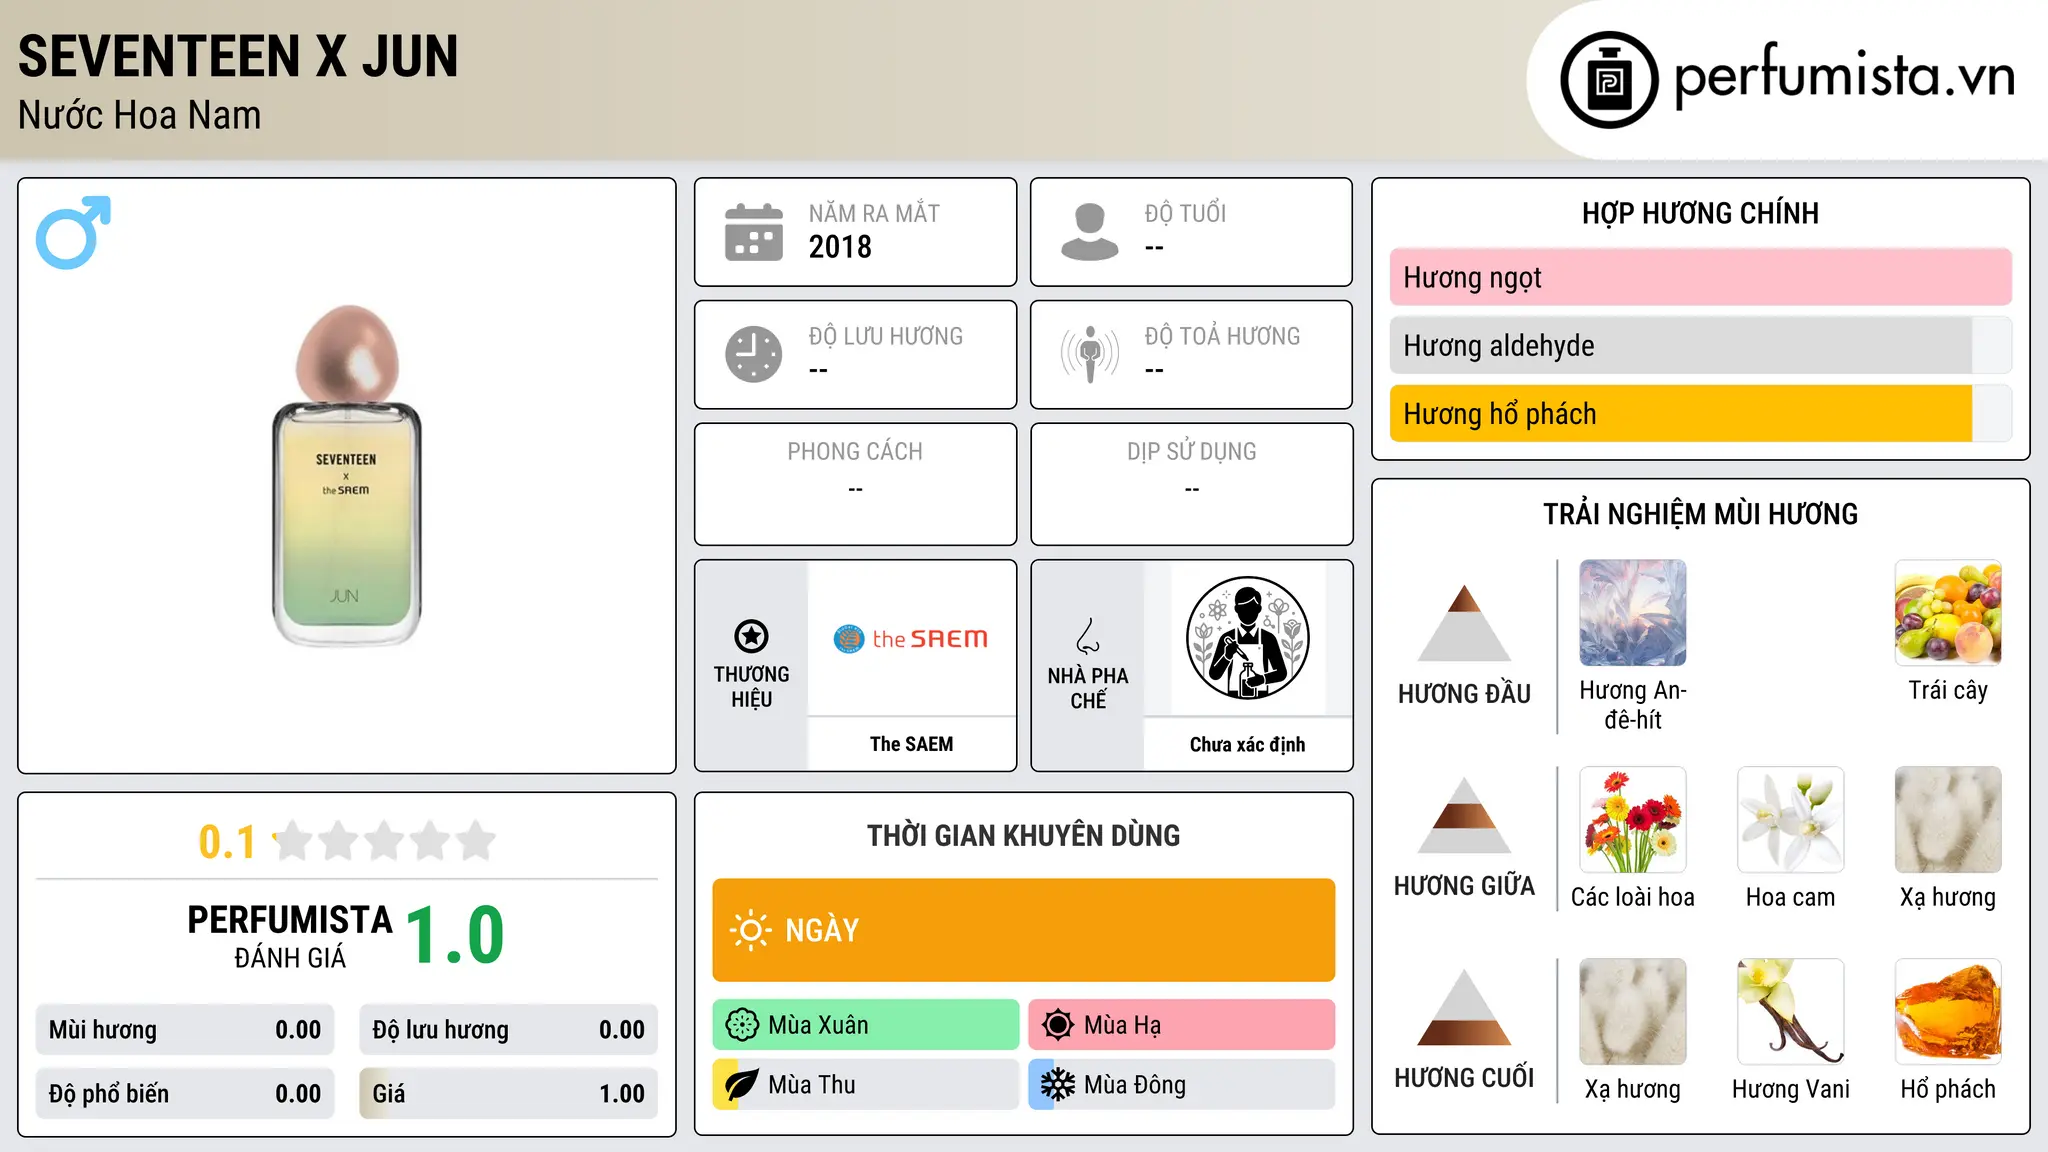
Task: Click the perfumer illustration icon
Action: pos(1247,638)
